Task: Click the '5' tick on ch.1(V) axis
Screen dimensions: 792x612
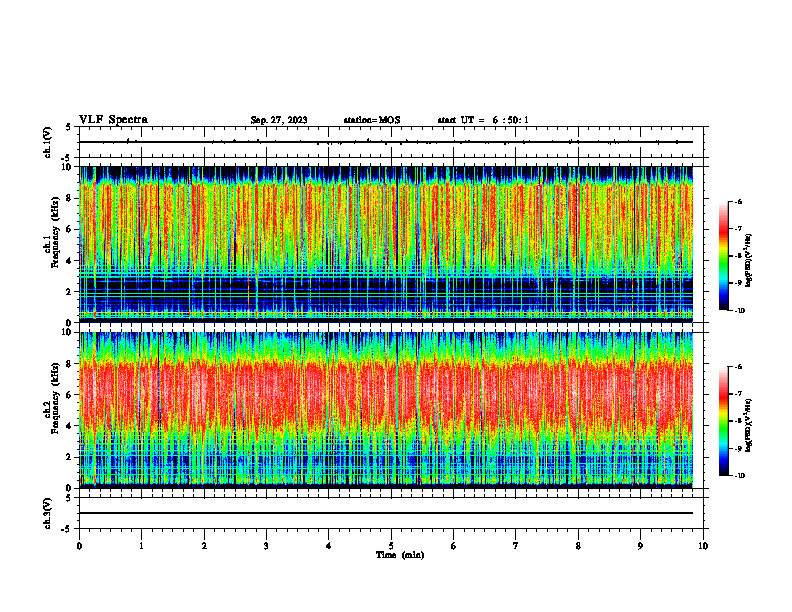Action: (x=68, y=127)
